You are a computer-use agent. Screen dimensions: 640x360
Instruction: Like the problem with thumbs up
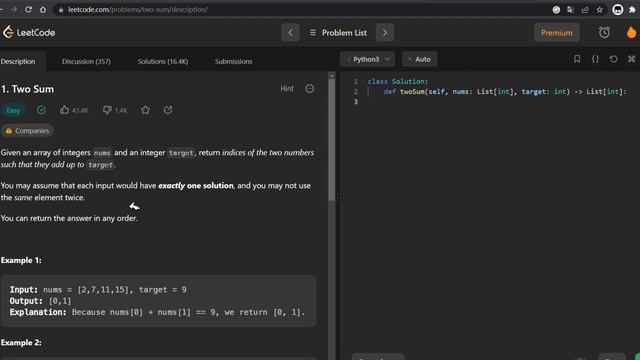pos(74,110)
